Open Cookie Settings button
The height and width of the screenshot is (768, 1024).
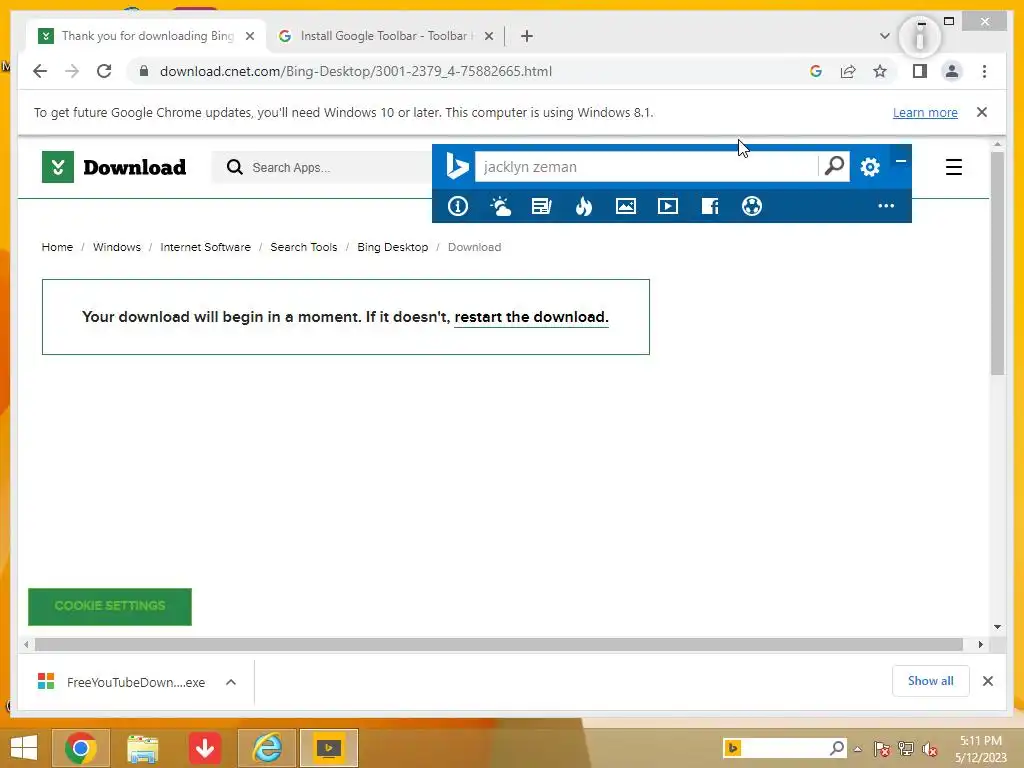click(110, 606)
